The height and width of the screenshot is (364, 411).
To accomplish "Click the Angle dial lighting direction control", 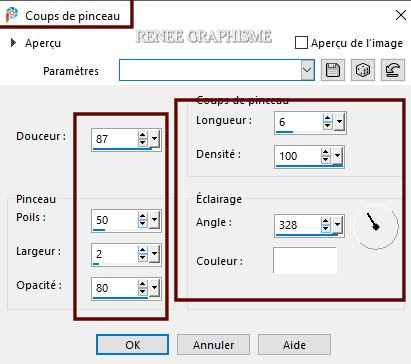I will [376, 227].
